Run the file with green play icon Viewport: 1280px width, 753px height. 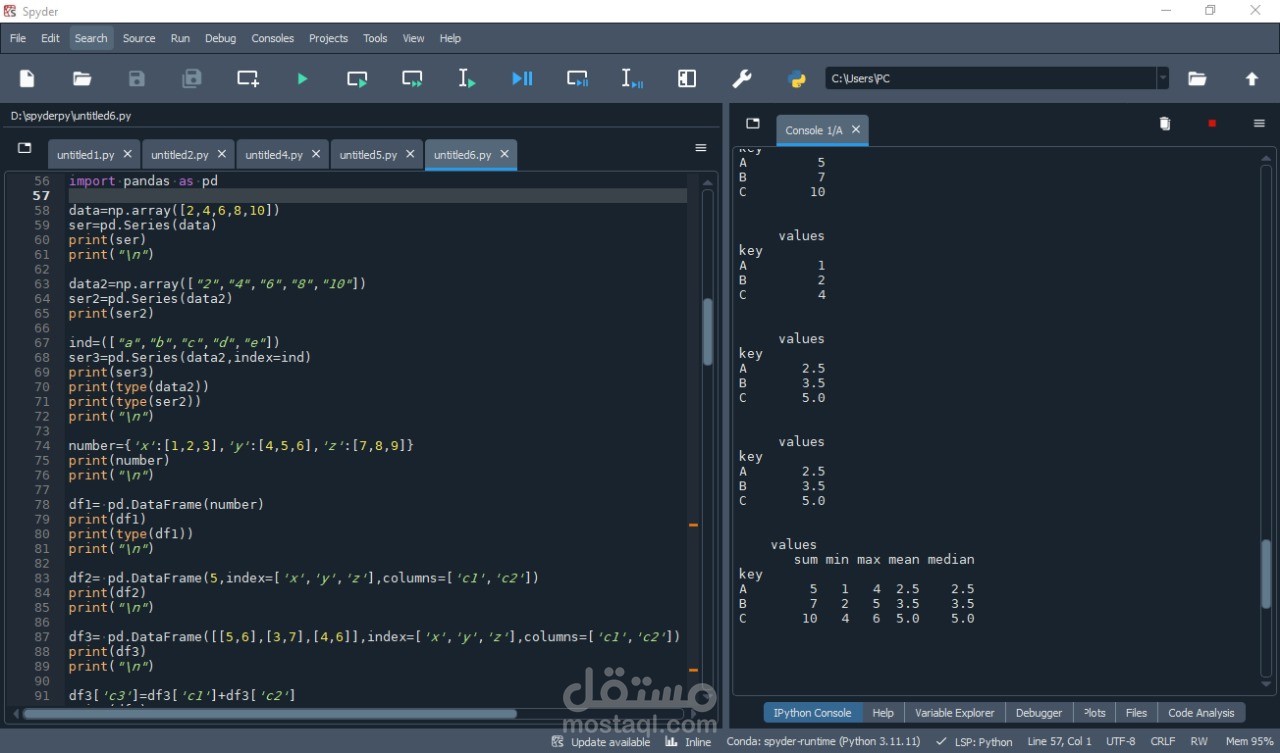(x=302, y=79)
